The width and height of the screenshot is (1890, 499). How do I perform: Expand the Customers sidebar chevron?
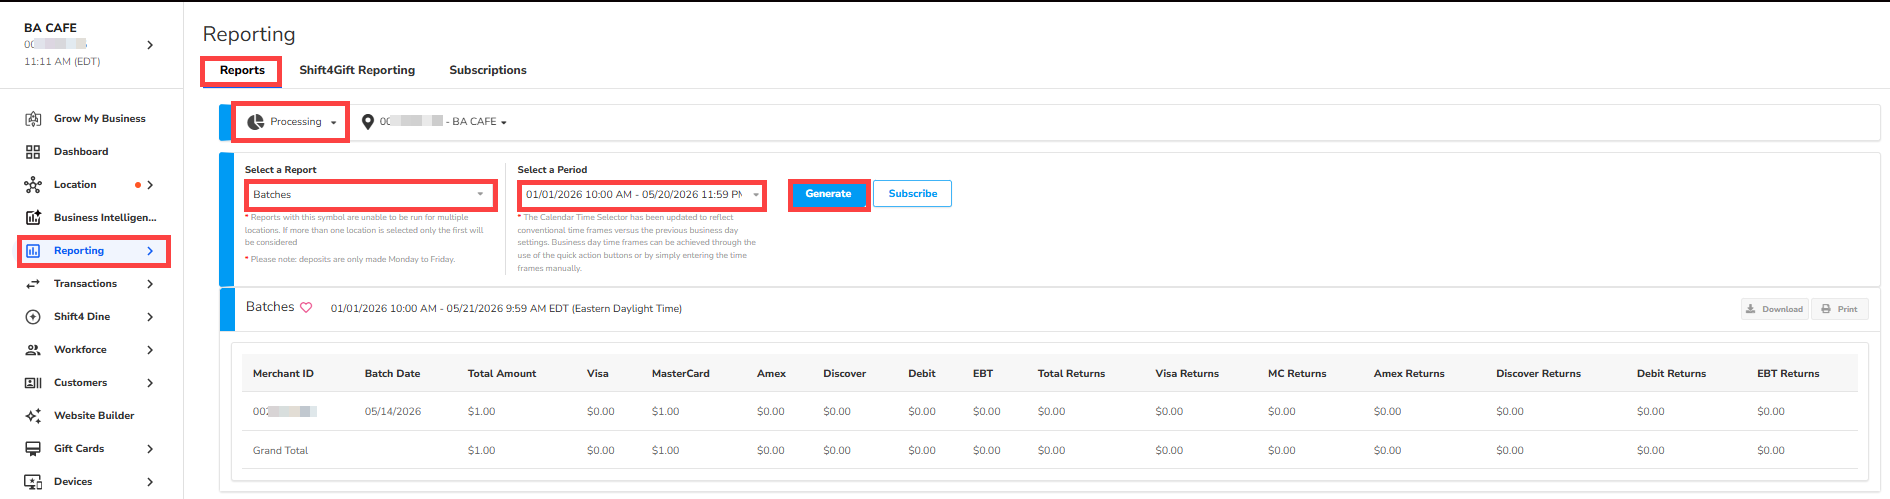point(150,383)
